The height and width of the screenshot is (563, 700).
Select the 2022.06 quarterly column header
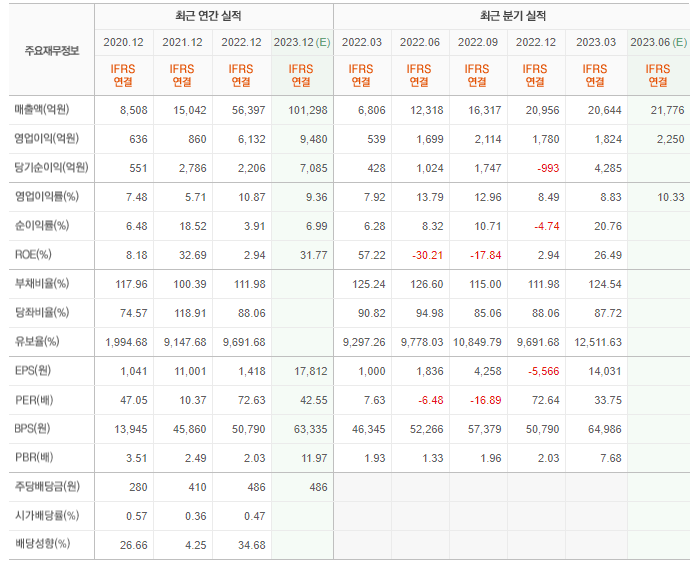click(420, 42)
